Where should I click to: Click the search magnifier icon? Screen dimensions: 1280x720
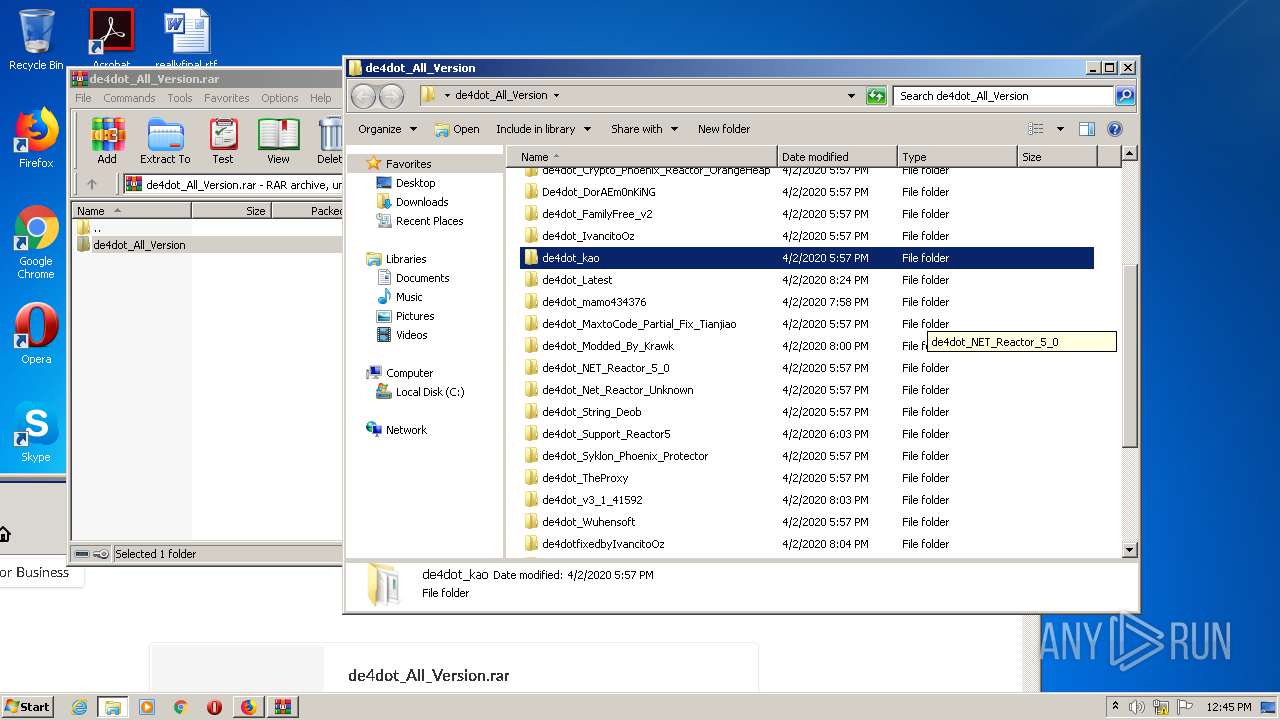click(x=1125, y=96)
